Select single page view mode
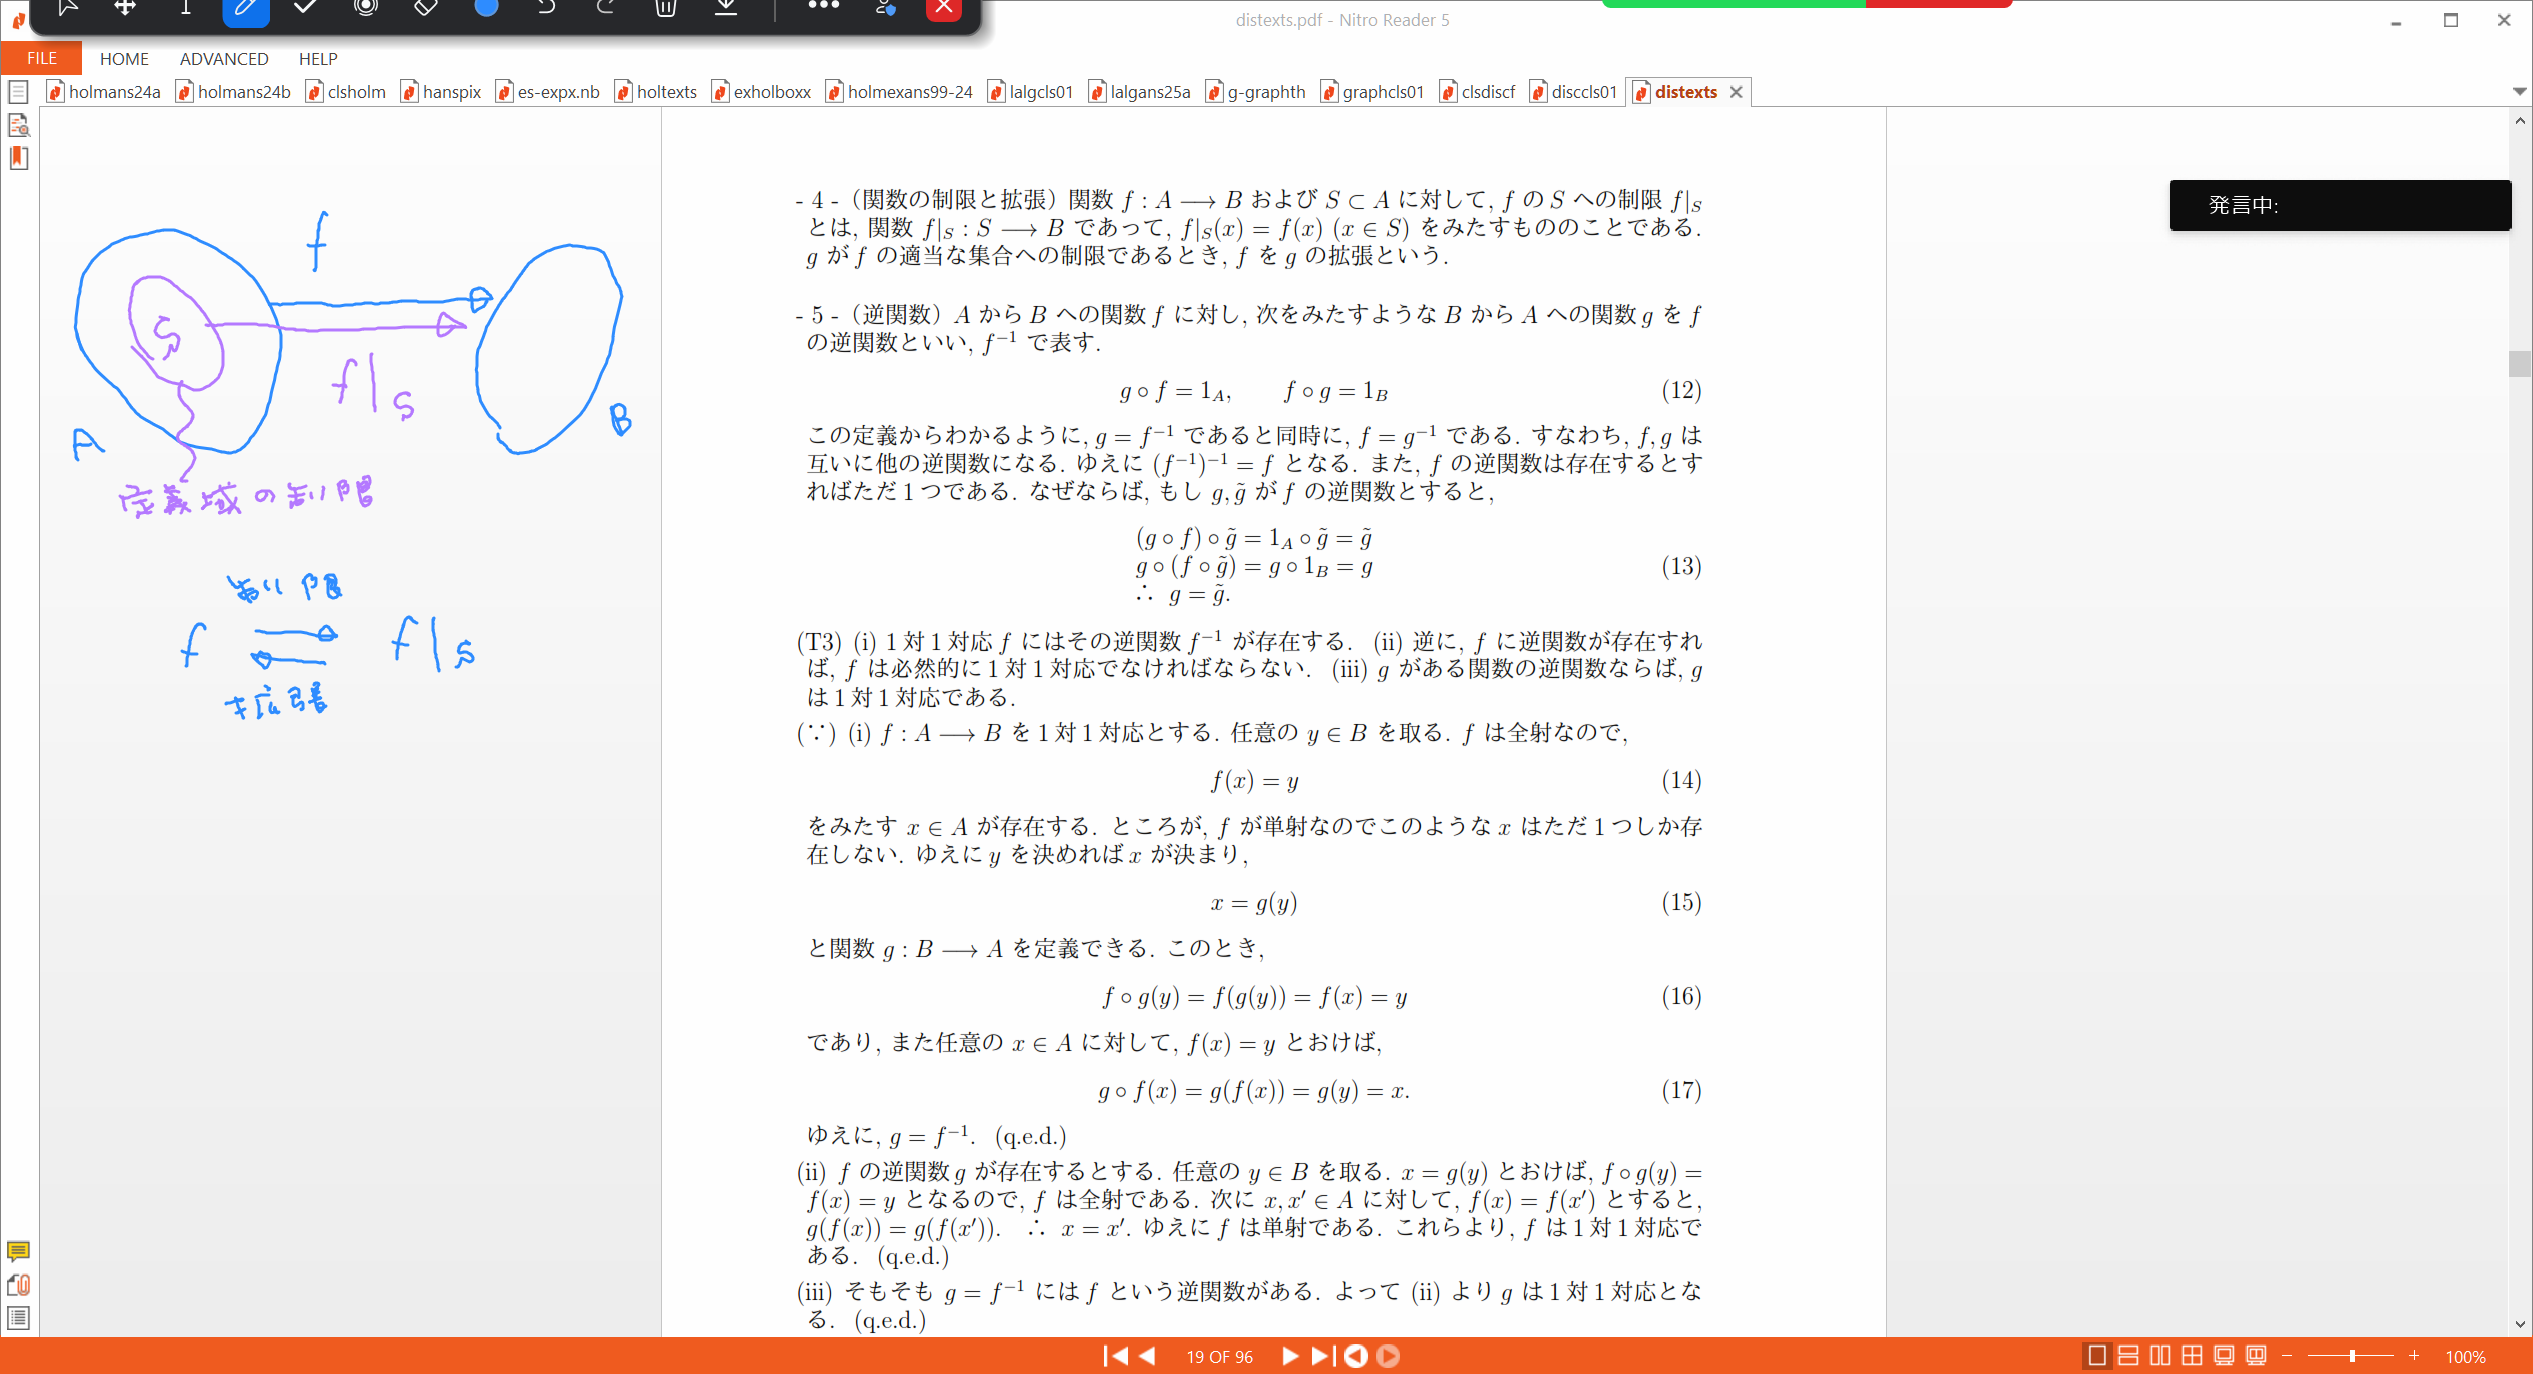This screenshot has width=2533, height=1374. point(2097,1356)
